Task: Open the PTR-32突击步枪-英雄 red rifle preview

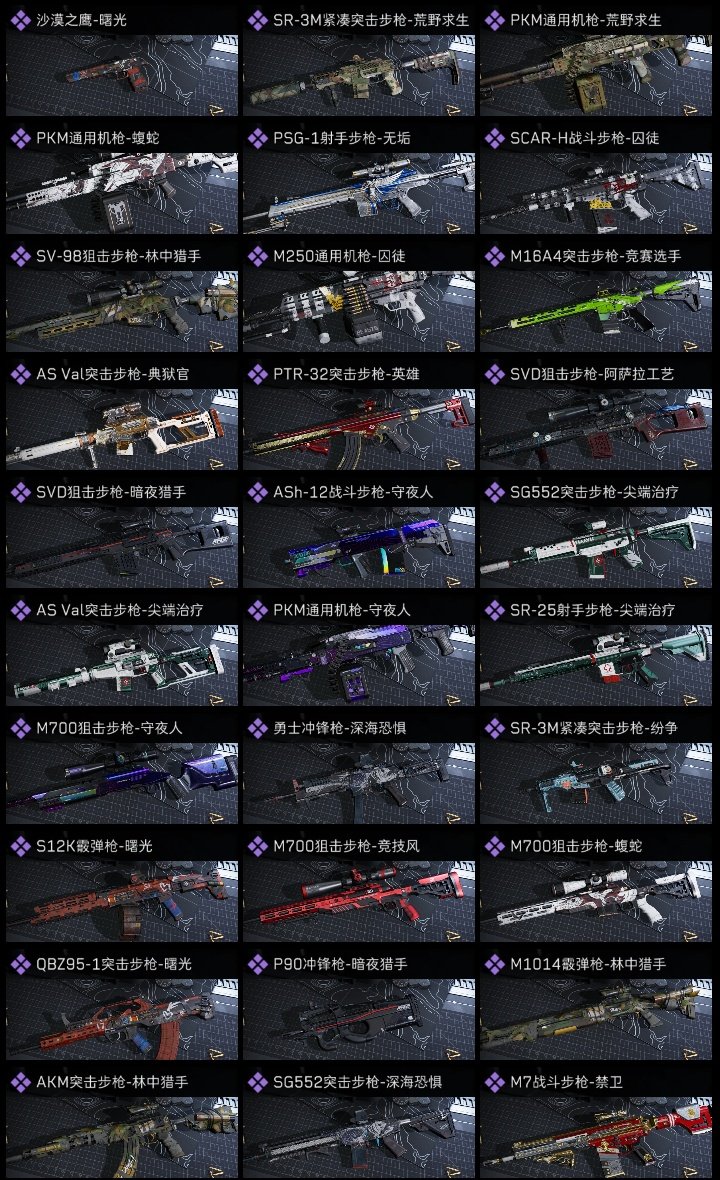Action: tap(359, 429)
